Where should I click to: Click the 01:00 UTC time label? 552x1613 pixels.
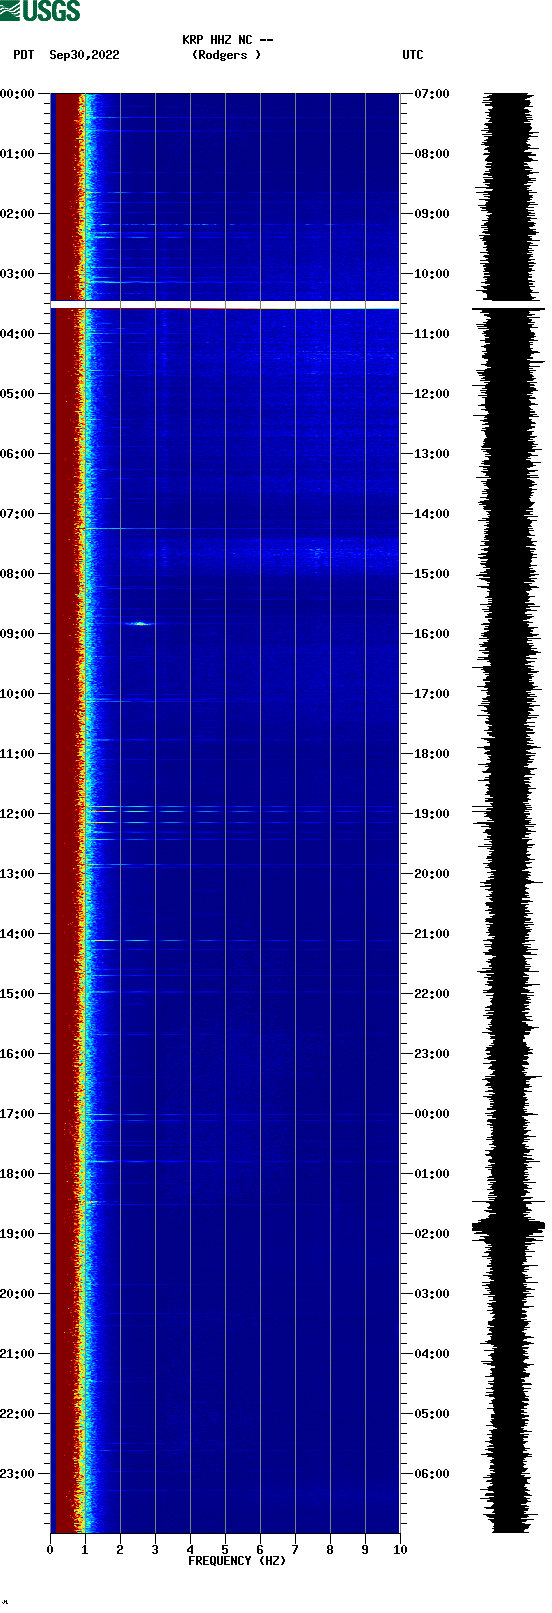click(x=432, y=1174)
